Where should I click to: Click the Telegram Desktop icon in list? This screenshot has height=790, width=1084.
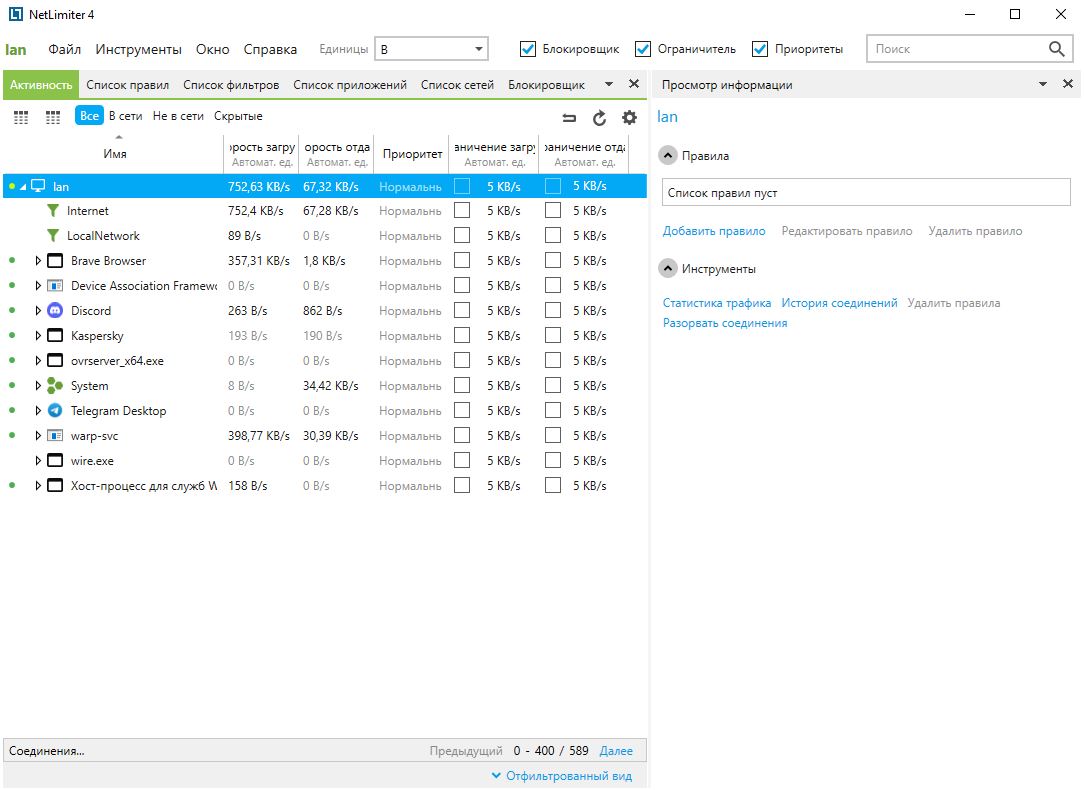coord(55,411)
